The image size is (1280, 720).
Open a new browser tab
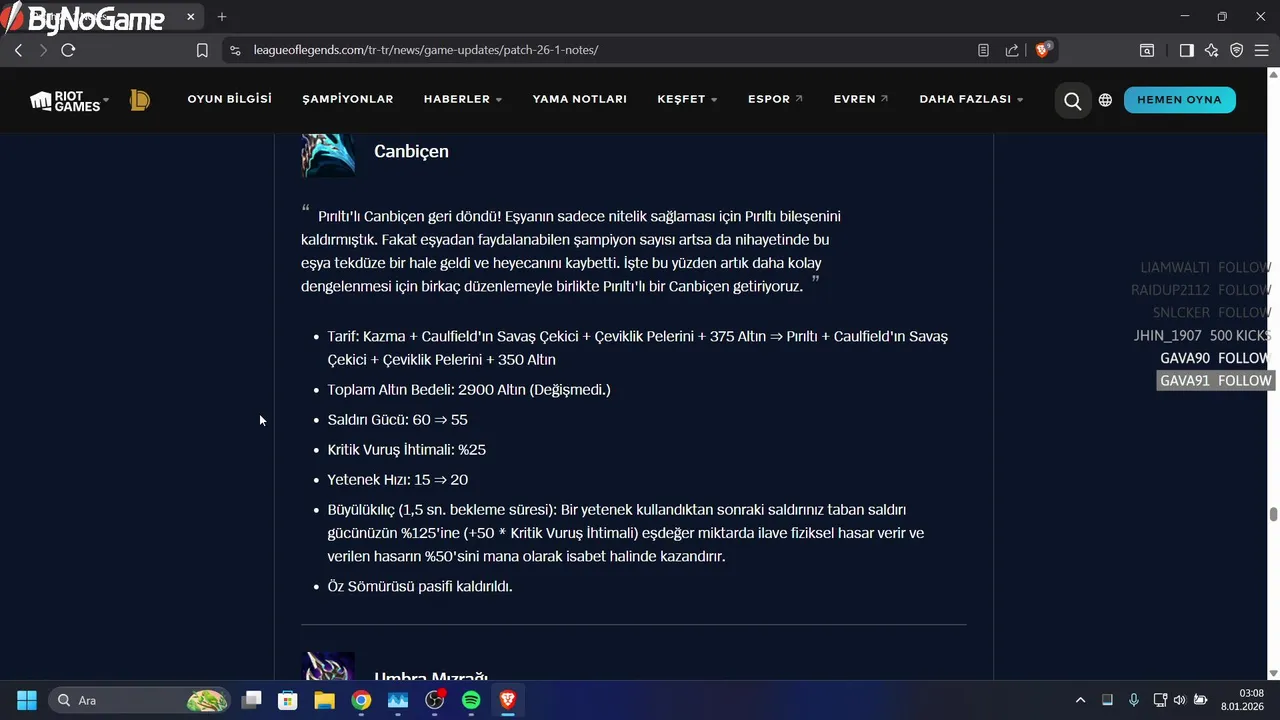(222, 17)
